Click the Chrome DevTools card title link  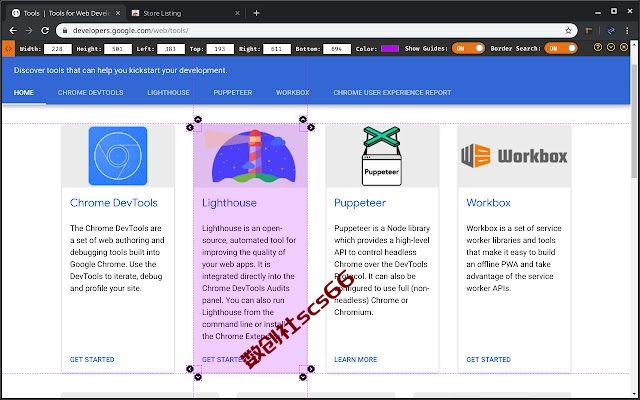[x=113, y=203]
